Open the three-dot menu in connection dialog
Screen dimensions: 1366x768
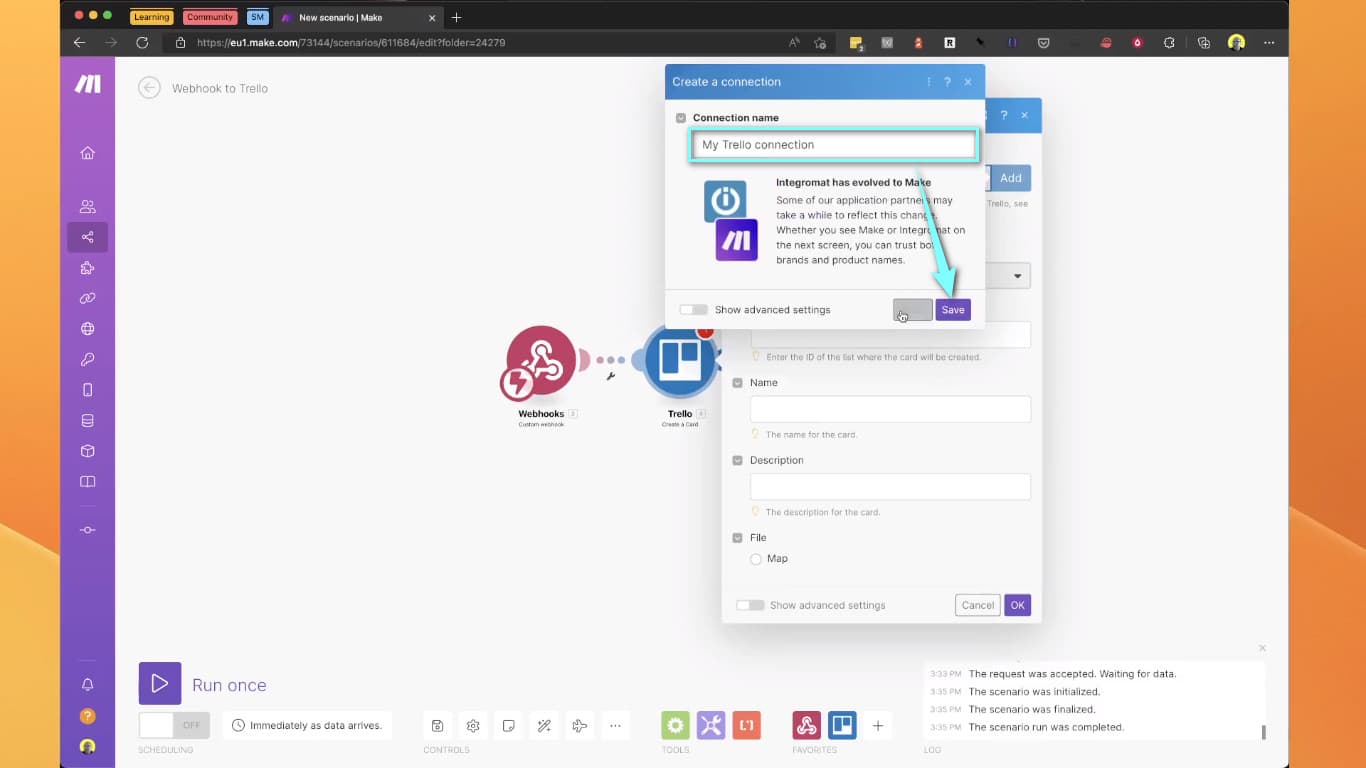(x=929, y=82)
